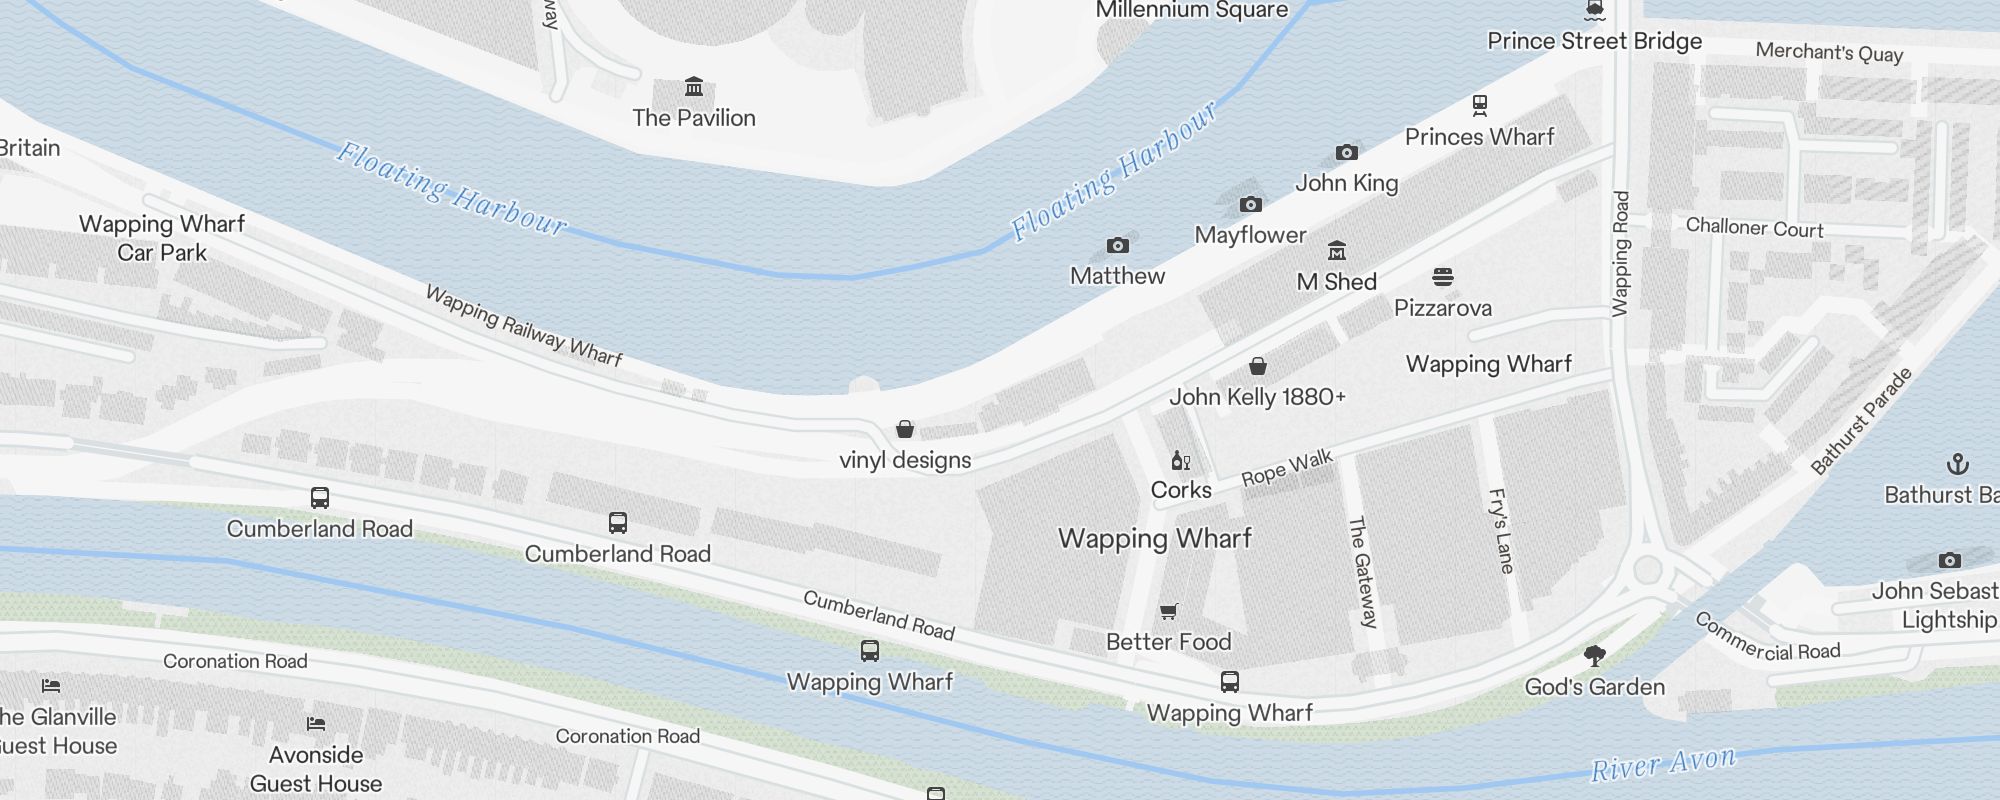Select the vinyl designs shop icon
Screen dimensions: 2000x800
tap(905, 429)
